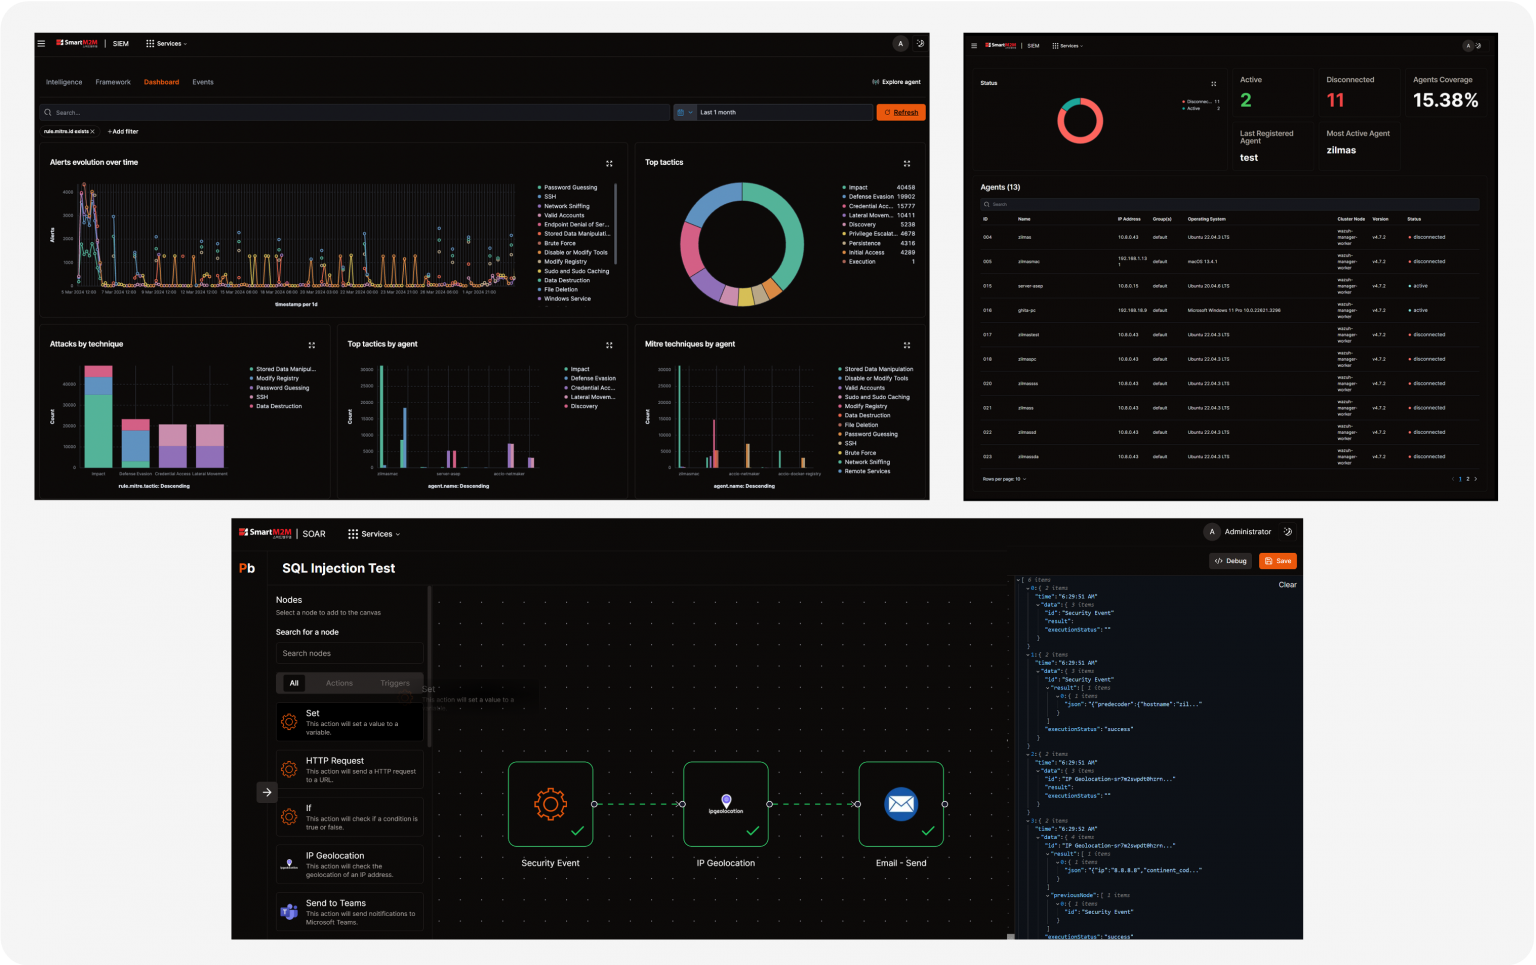
Task: Open the calendar date range dropdown
Action: (x=685, y=113)
